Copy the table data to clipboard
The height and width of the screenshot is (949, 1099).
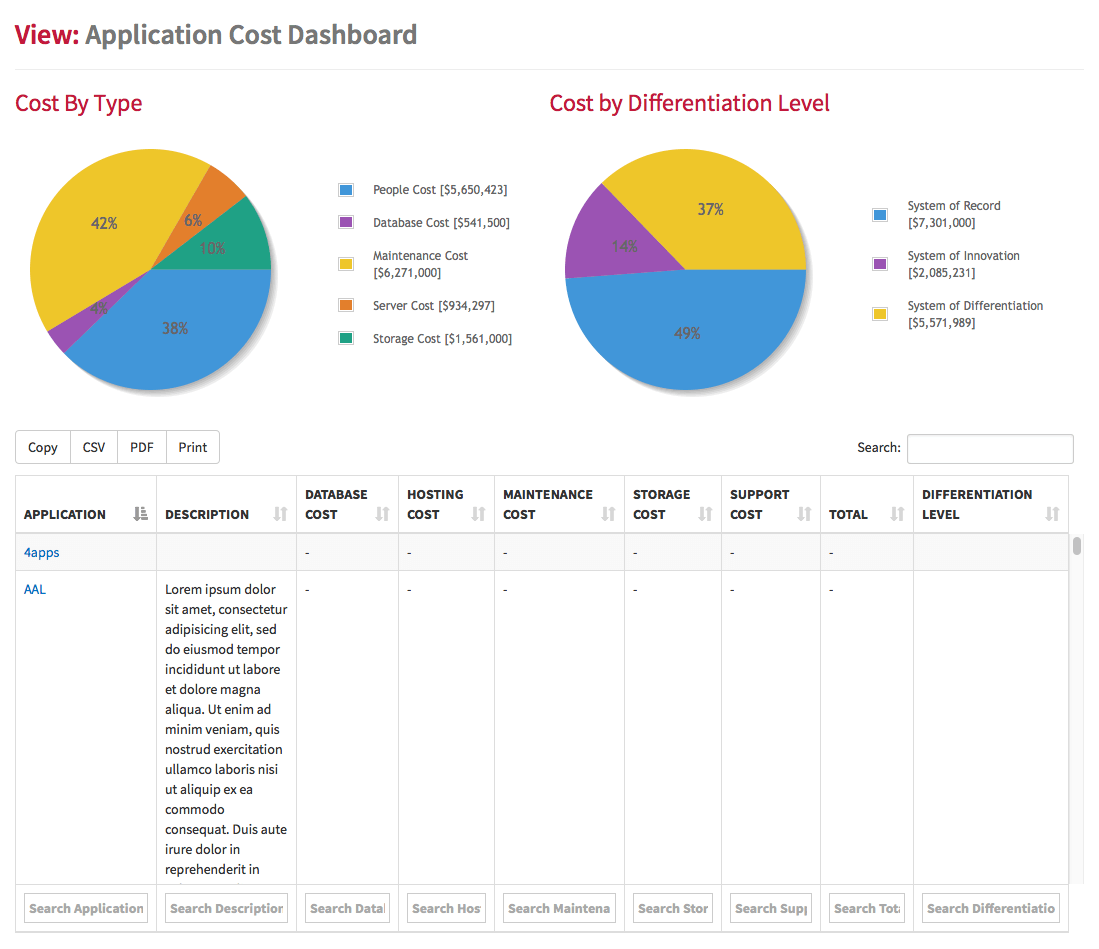point(42,447)
